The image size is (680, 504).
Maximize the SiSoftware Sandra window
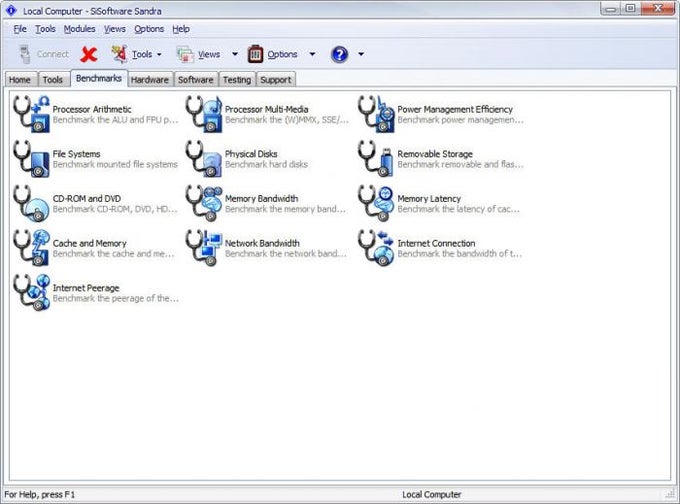click(x=631, y=8)
